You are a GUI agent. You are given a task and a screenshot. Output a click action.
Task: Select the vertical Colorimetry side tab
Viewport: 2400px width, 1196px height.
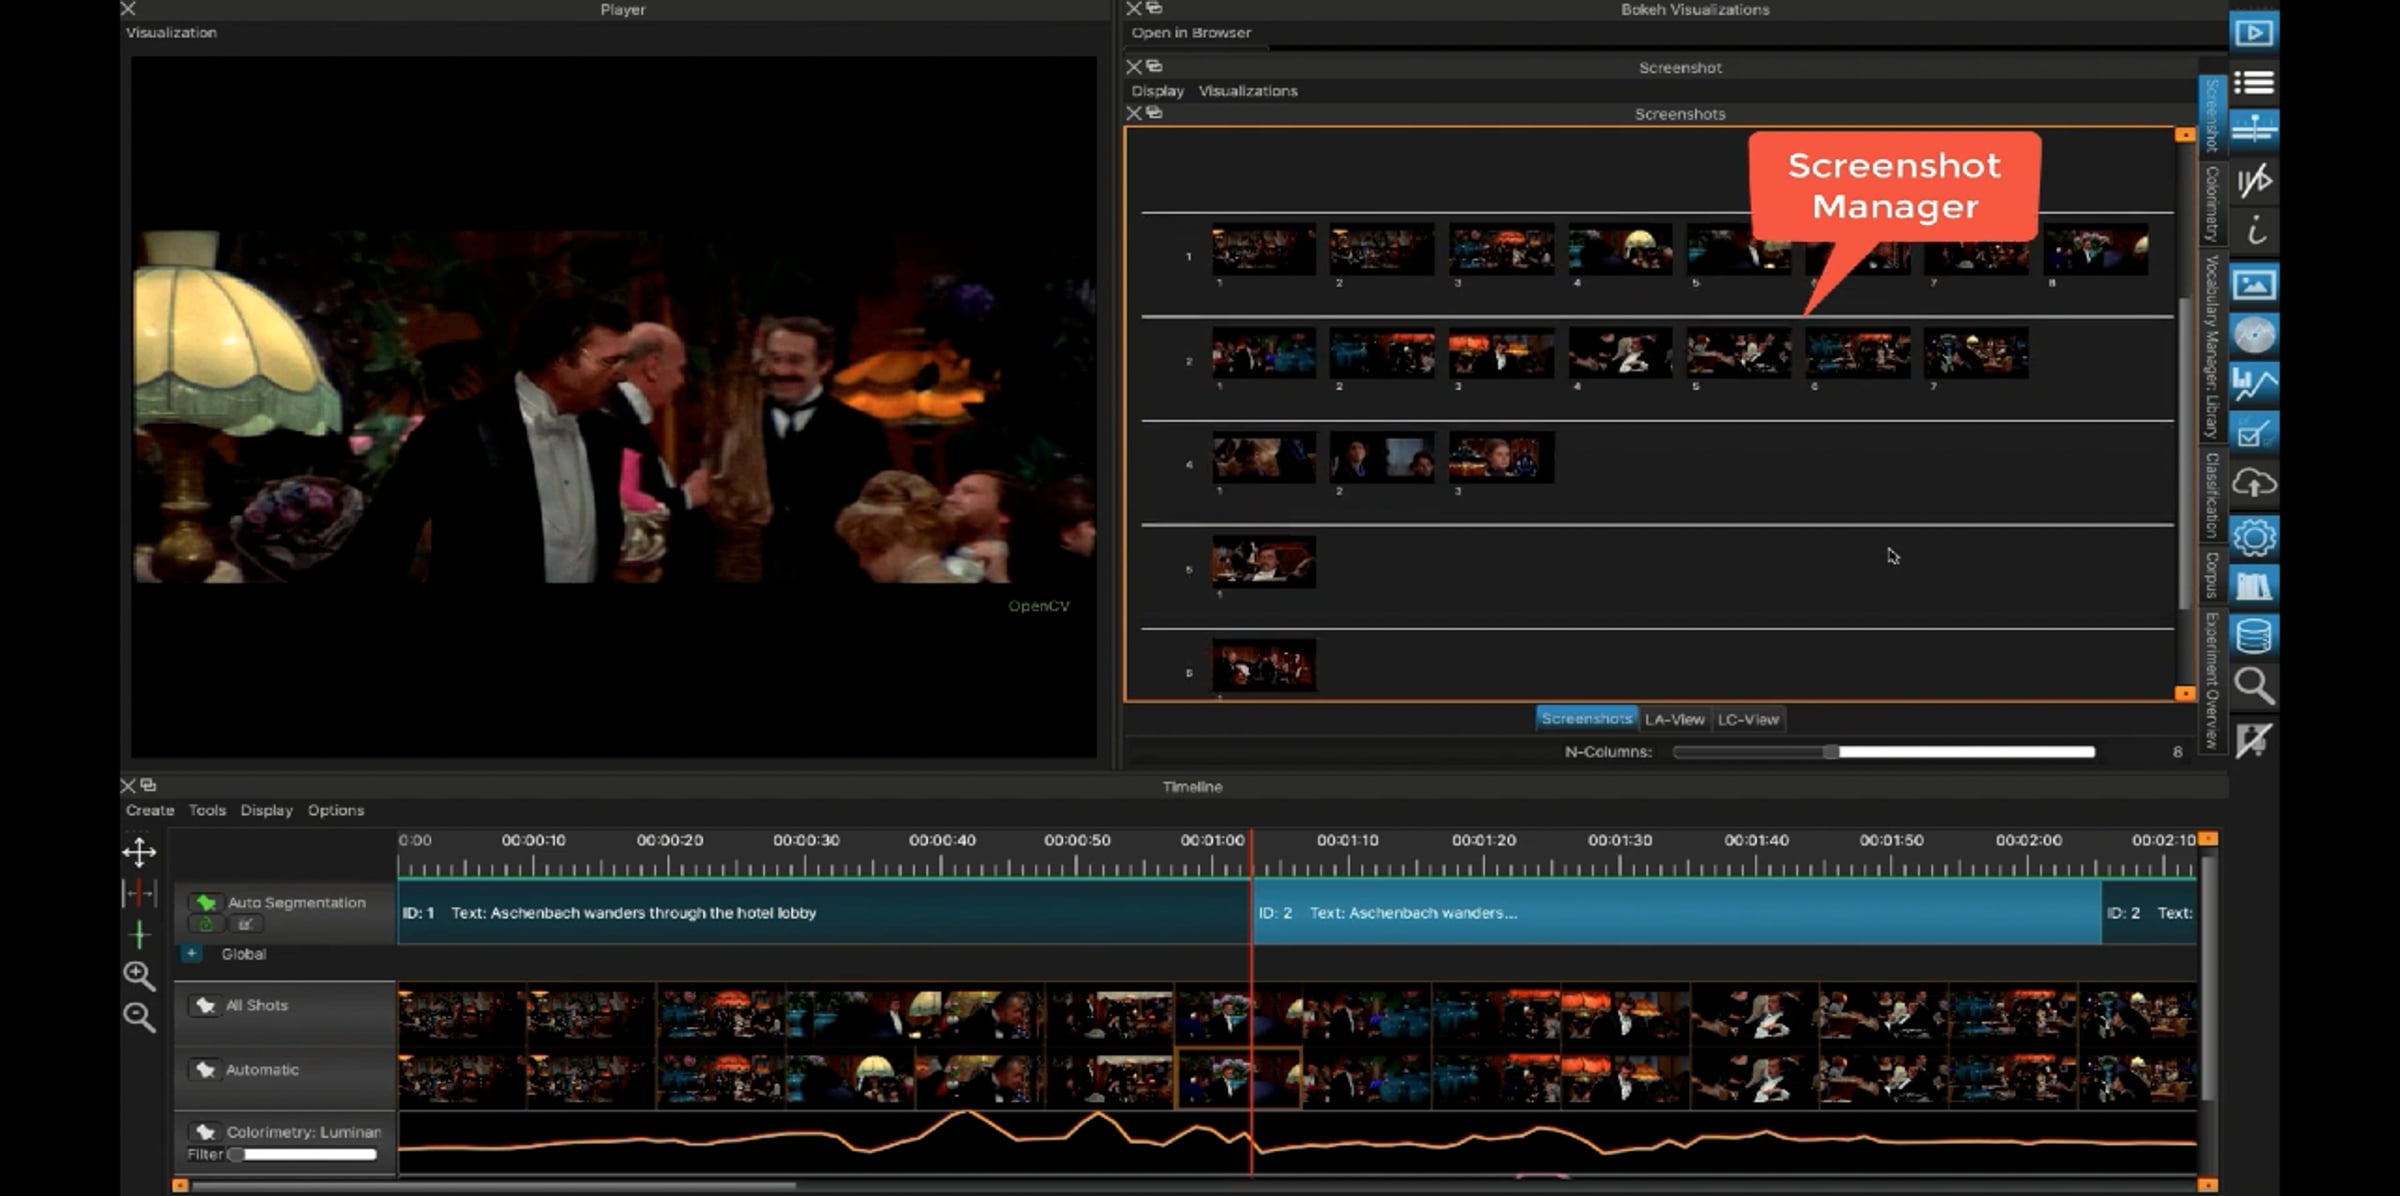[2211, 204]
